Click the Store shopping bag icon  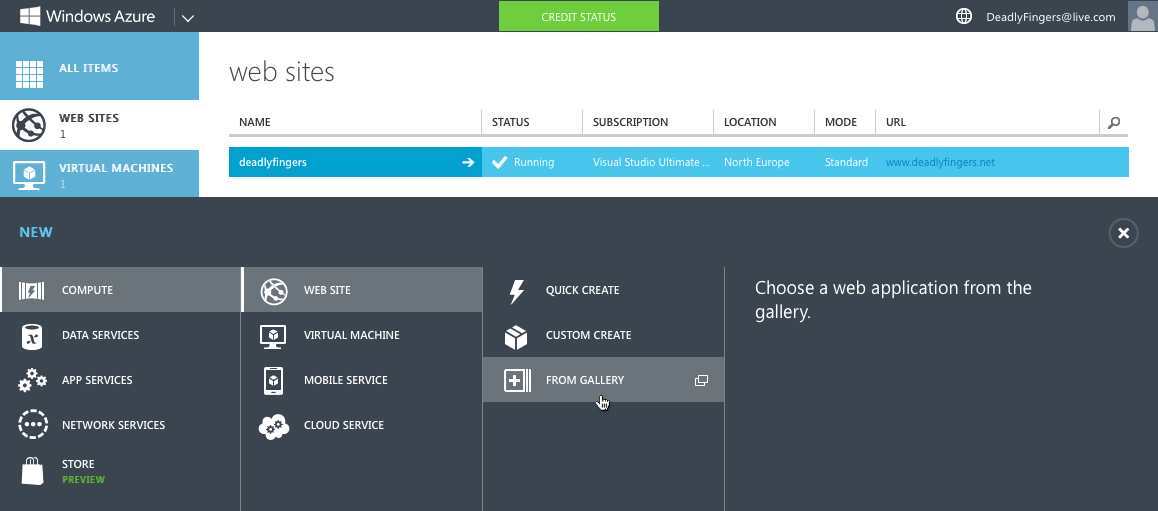coord(32,470)
